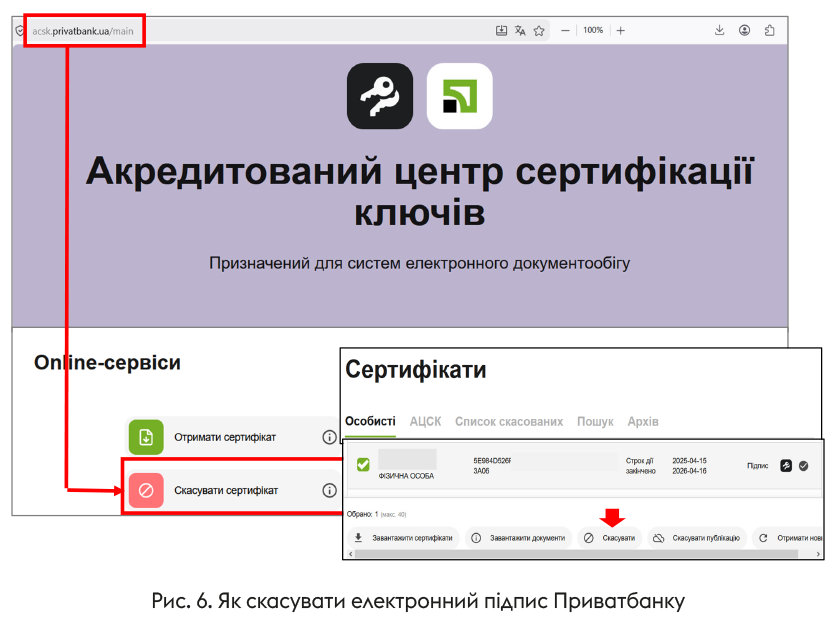Viewport: 840px width, 626px height.
Task: Open browser downloads icon
Action: (719, 31)
